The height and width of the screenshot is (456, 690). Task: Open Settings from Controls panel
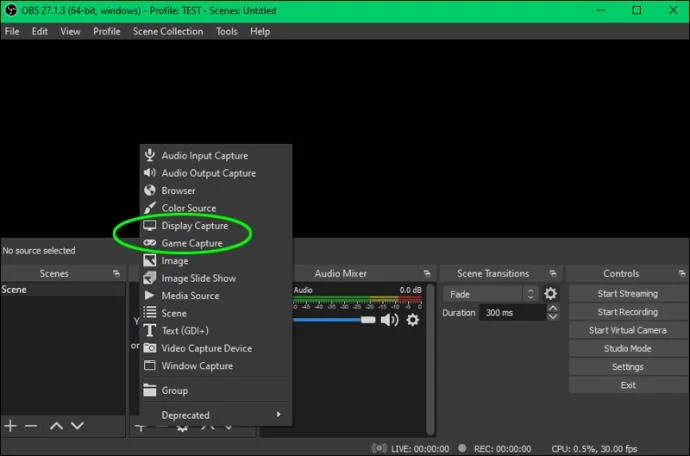pos(628,367)
